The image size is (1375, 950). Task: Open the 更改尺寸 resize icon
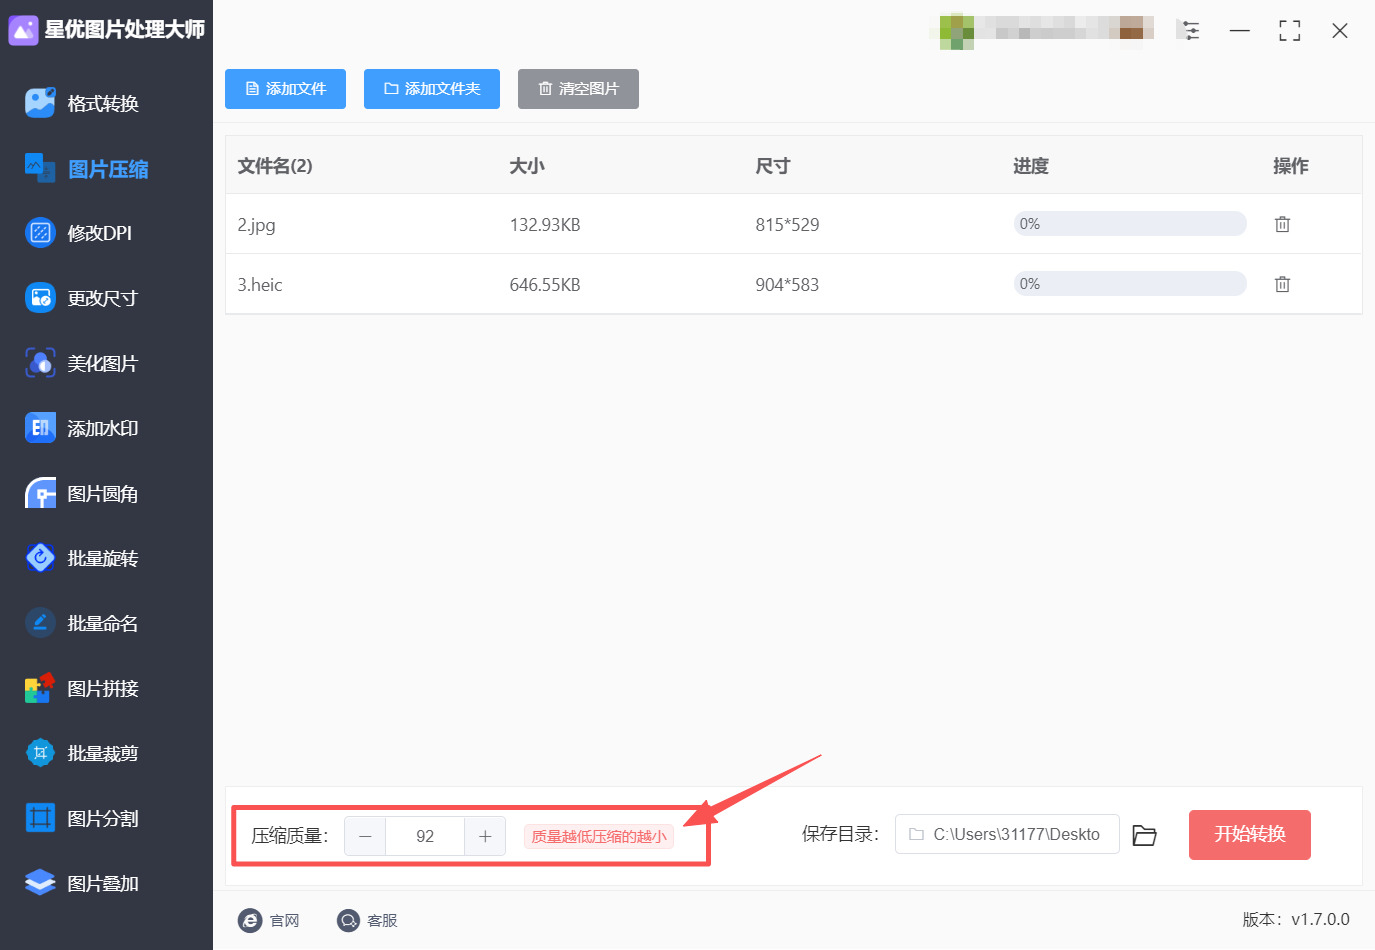40,298
